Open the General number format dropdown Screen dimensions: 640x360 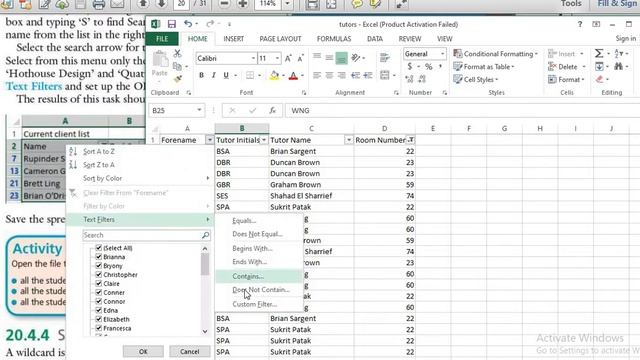pos(442,54)
